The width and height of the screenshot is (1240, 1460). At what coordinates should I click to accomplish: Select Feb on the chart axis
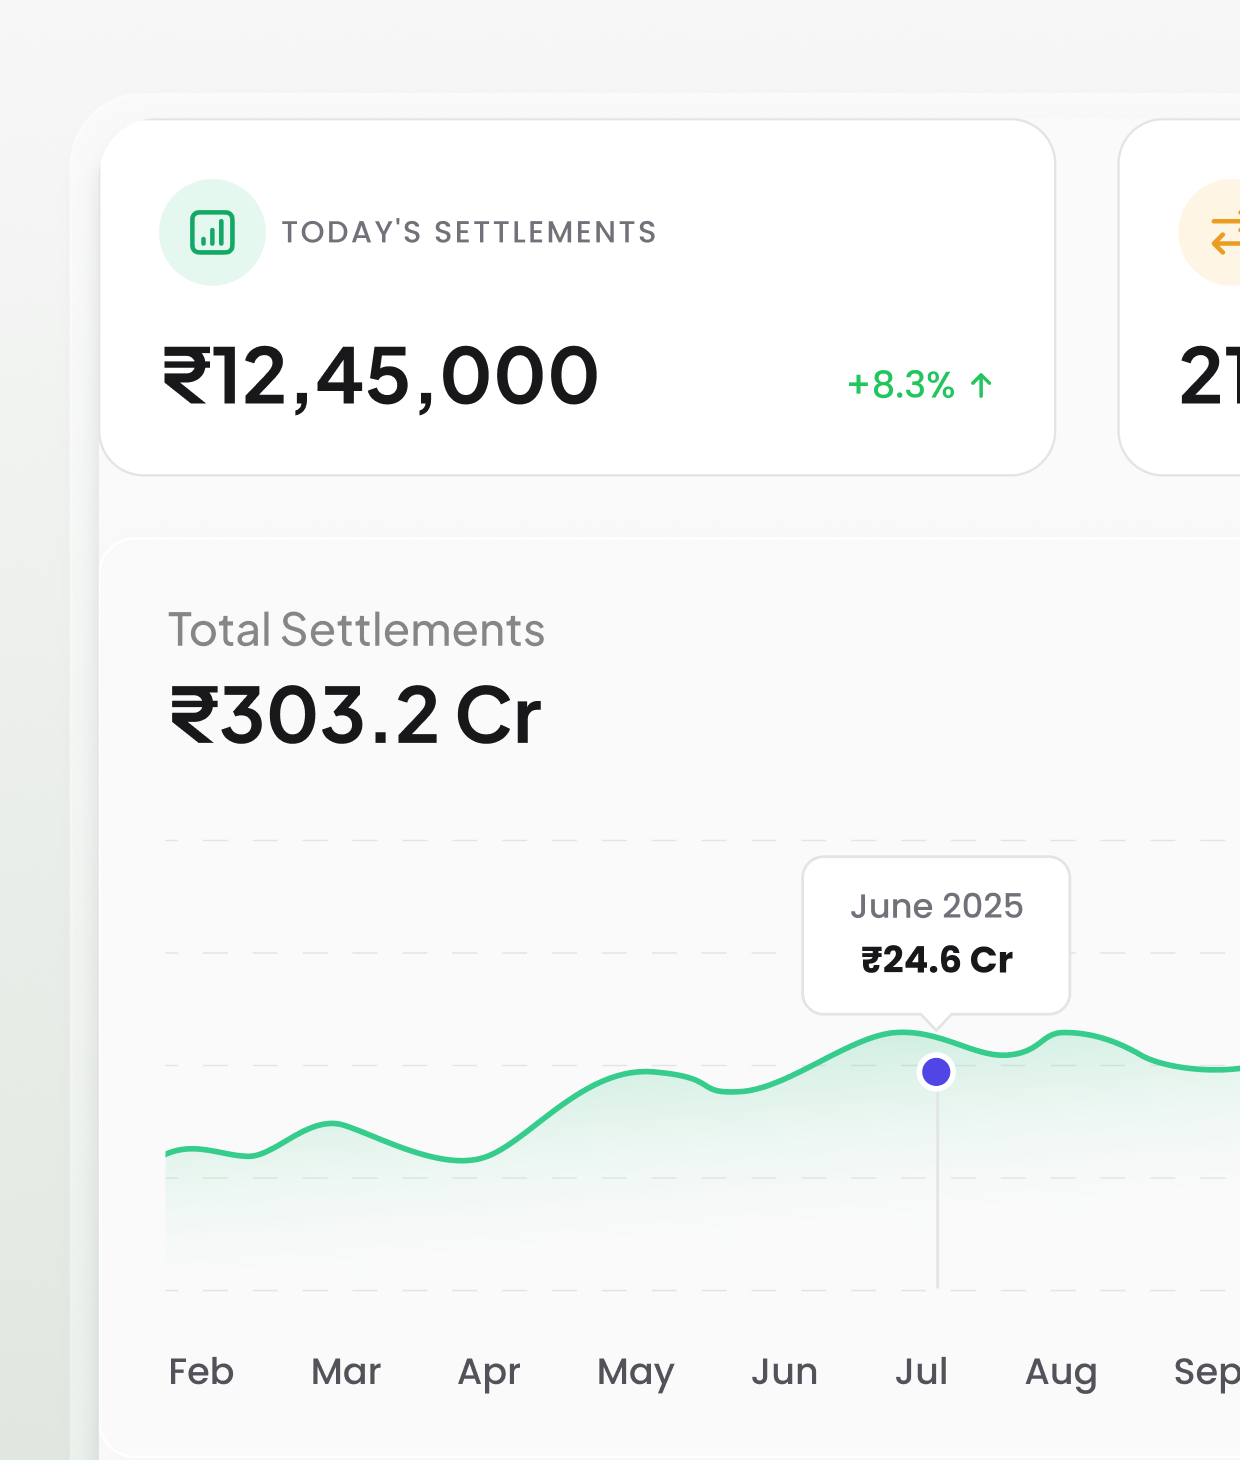point(201,1371)
